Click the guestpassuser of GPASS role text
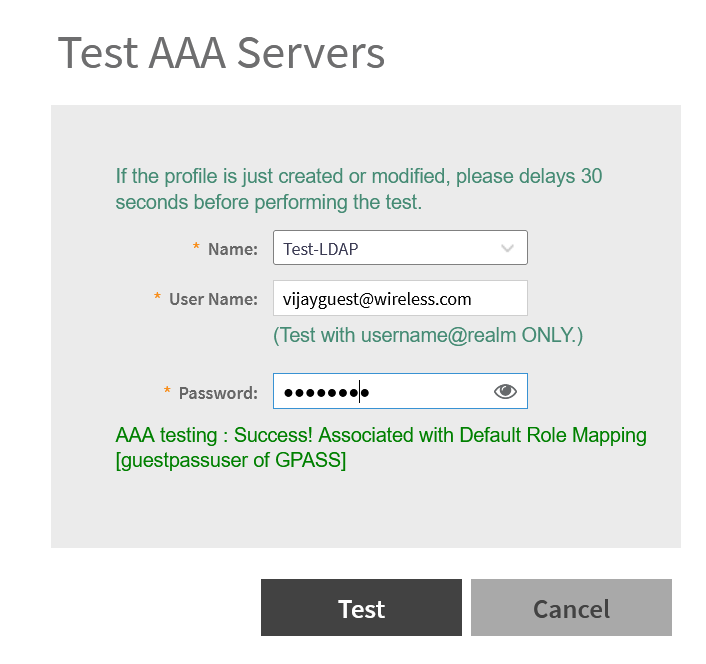The height and width of the screenshot is (664, 706). tap(231, 461)
